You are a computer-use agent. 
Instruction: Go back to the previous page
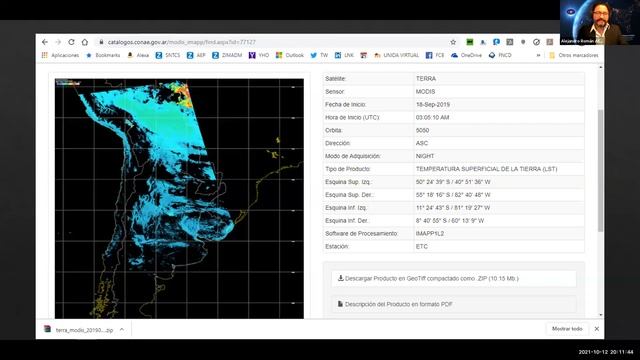[45, 42]
